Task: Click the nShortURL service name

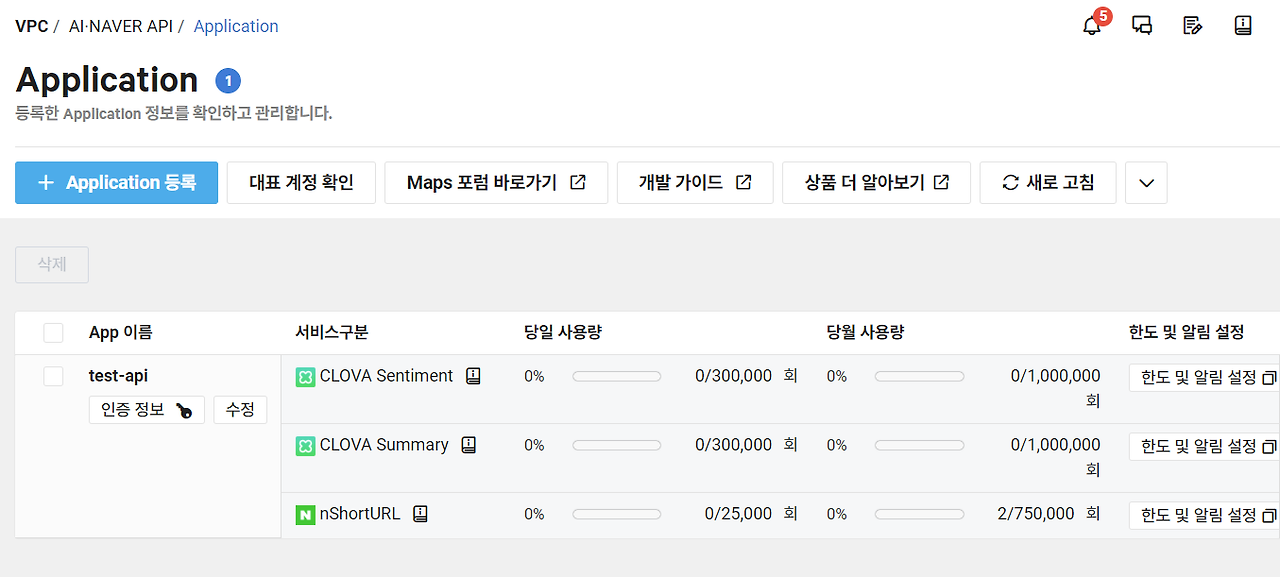Action: [x=360, y=514]
